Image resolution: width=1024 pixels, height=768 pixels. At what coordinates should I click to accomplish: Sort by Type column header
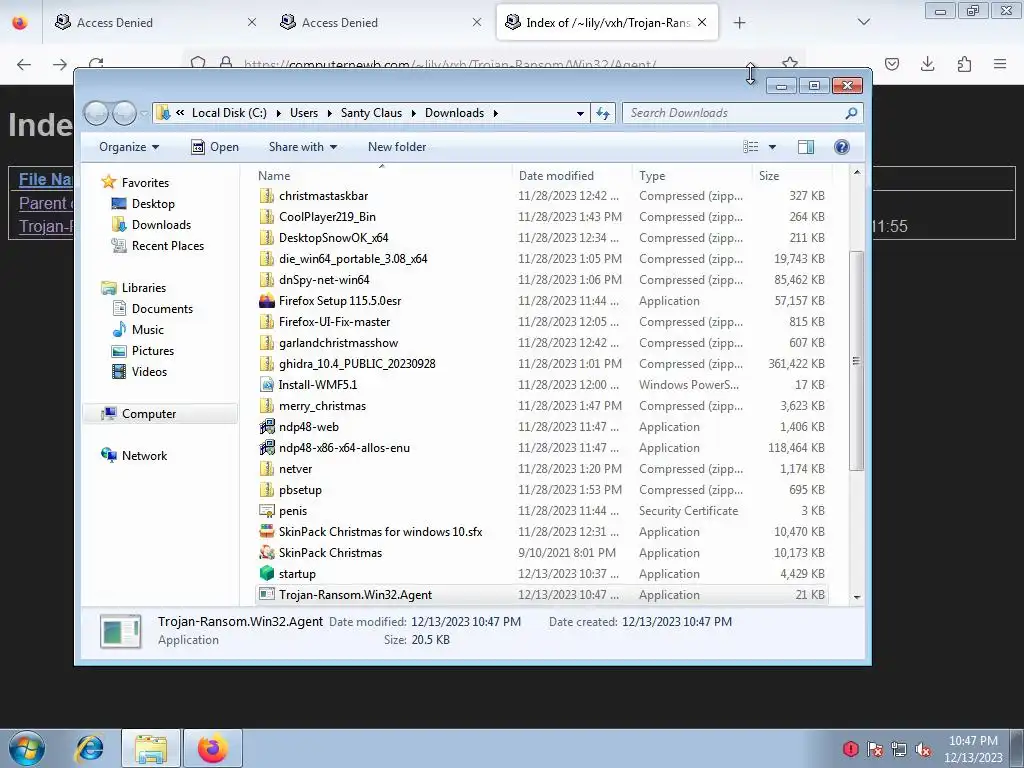(x=693, y=176)
